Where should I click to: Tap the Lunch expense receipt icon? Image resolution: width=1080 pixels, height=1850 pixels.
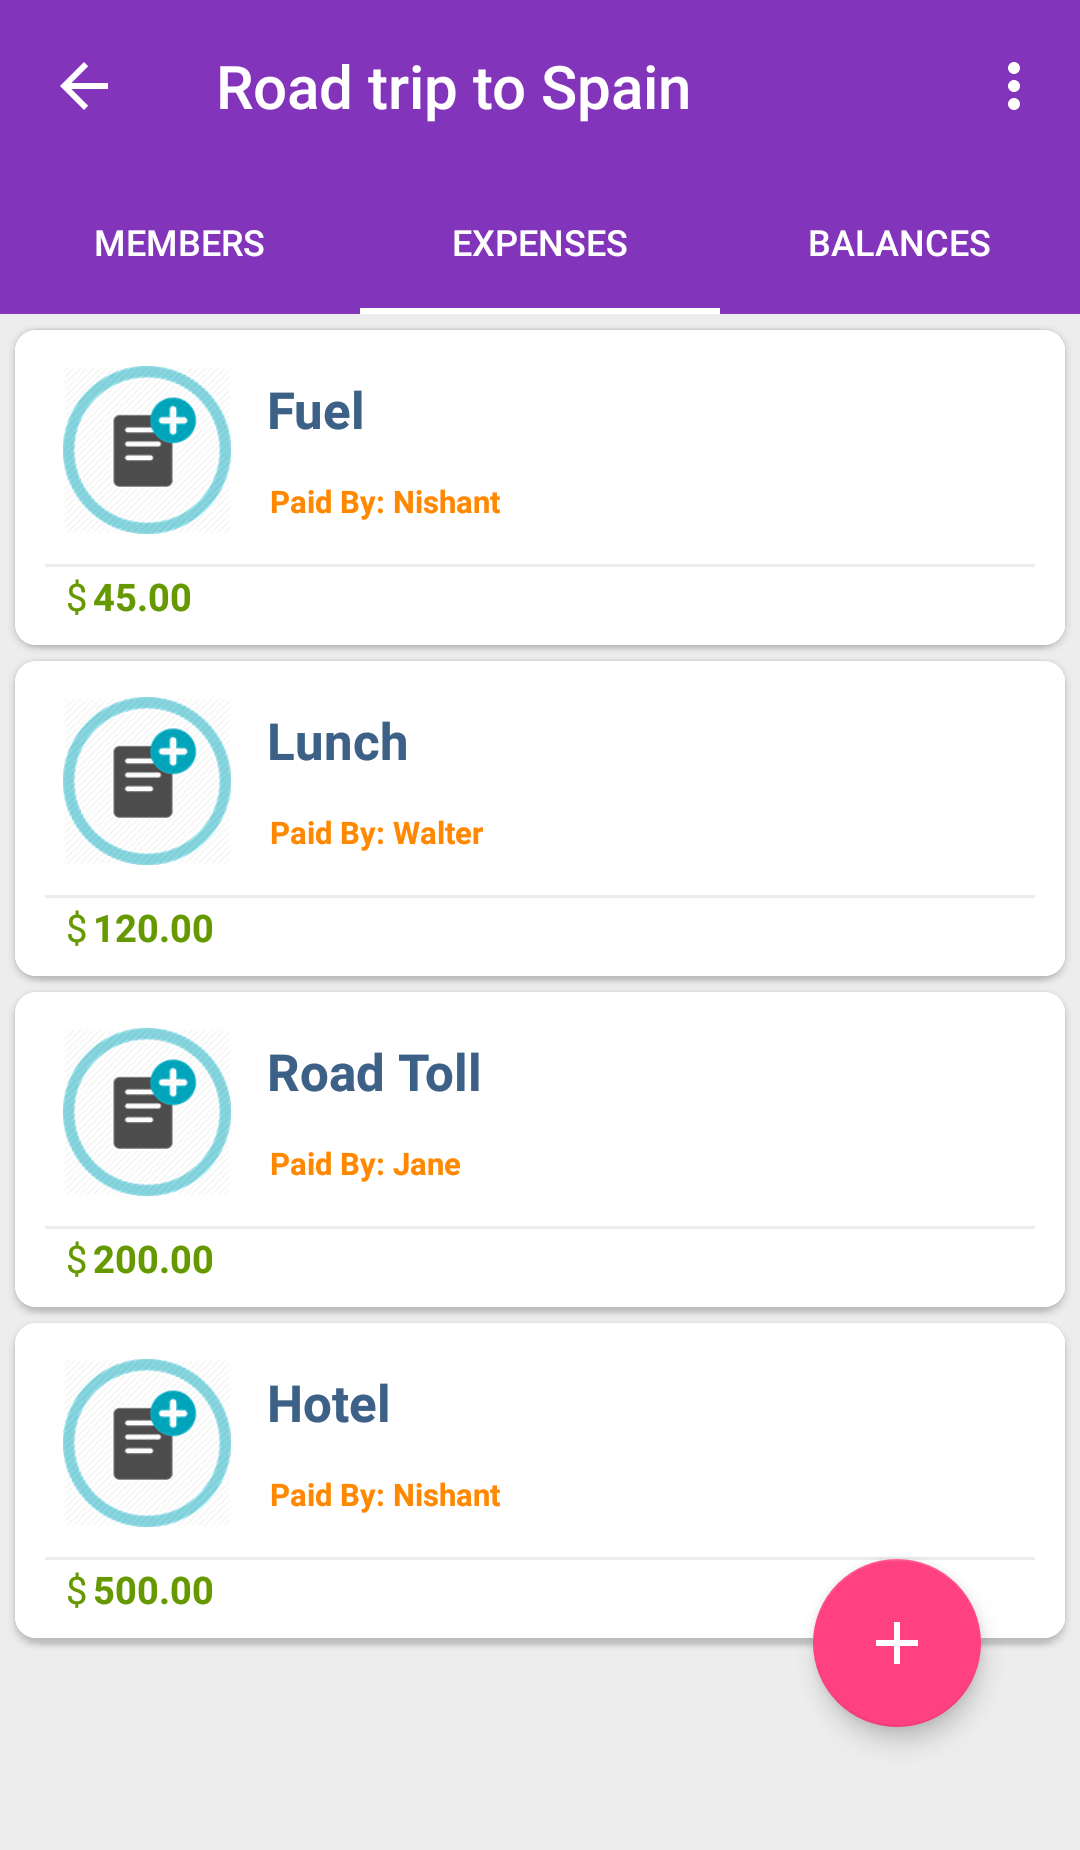[147, 781]
